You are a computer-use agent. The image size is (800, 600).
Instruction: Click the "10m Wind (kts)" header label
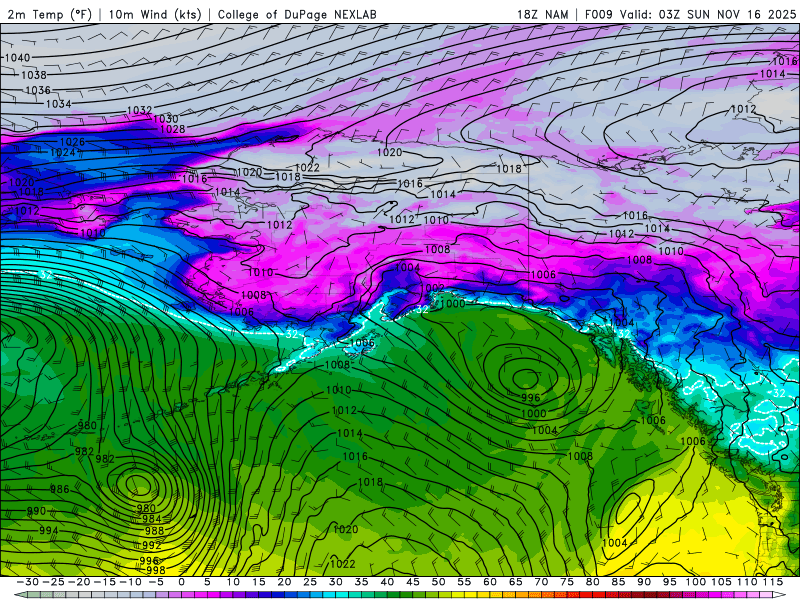pyautogui.click(x=155, y=14)
